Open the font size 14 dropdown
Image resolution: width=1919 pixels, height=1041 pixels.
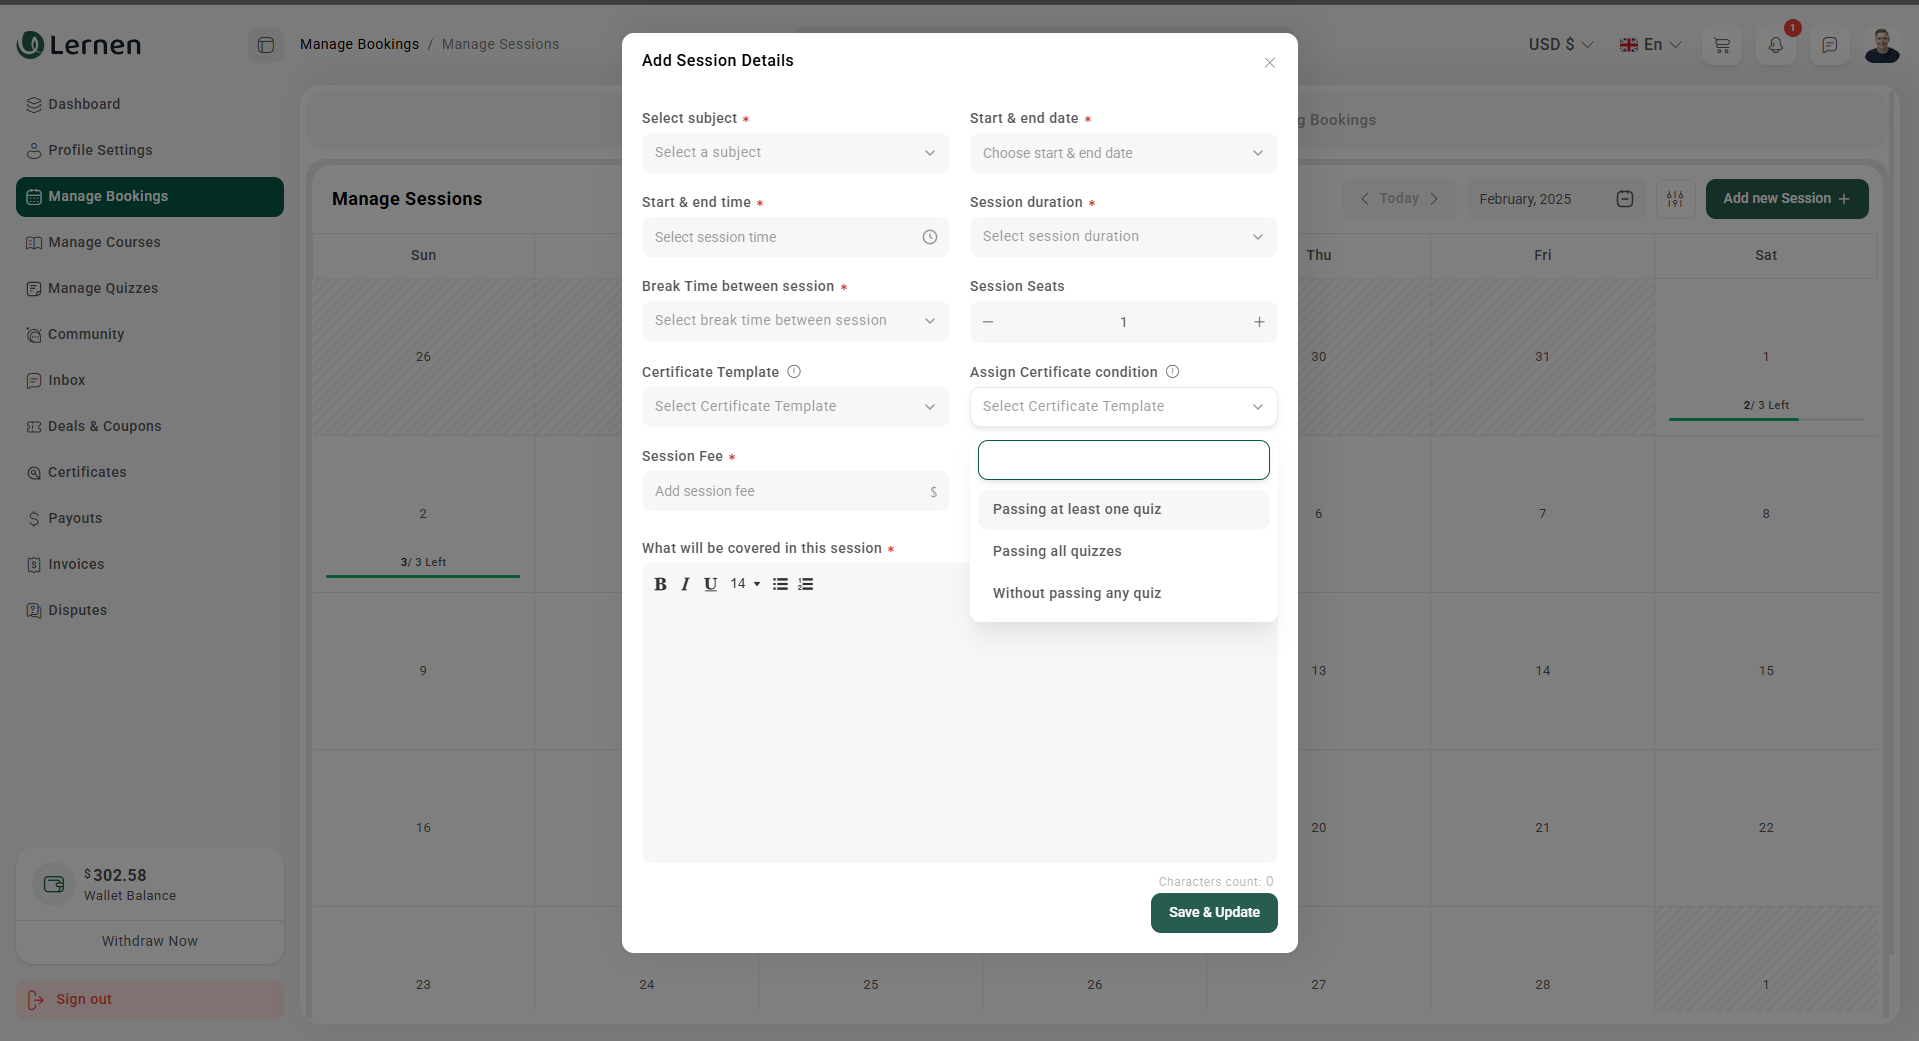coord(745,584)
